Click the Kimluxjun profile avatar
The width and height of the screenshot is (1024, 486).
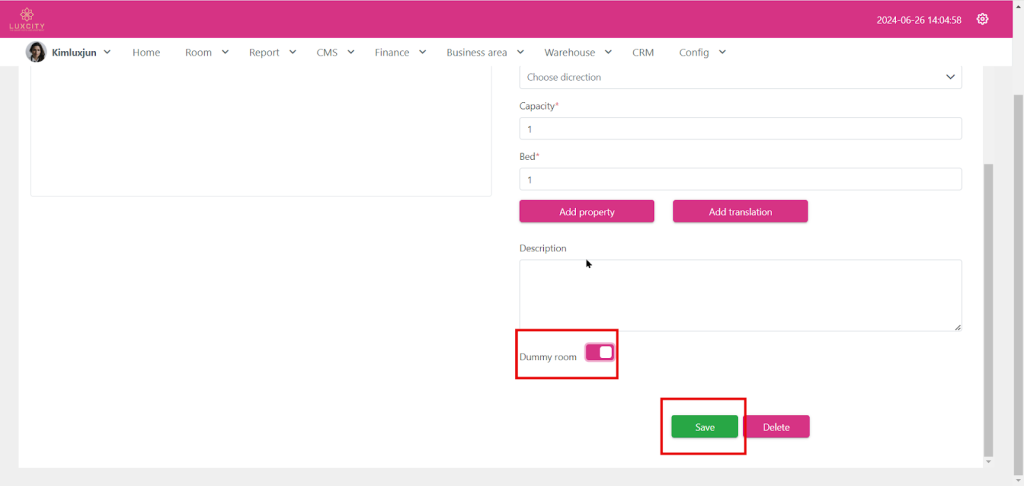pyautogui.click(x=36, y=52)
